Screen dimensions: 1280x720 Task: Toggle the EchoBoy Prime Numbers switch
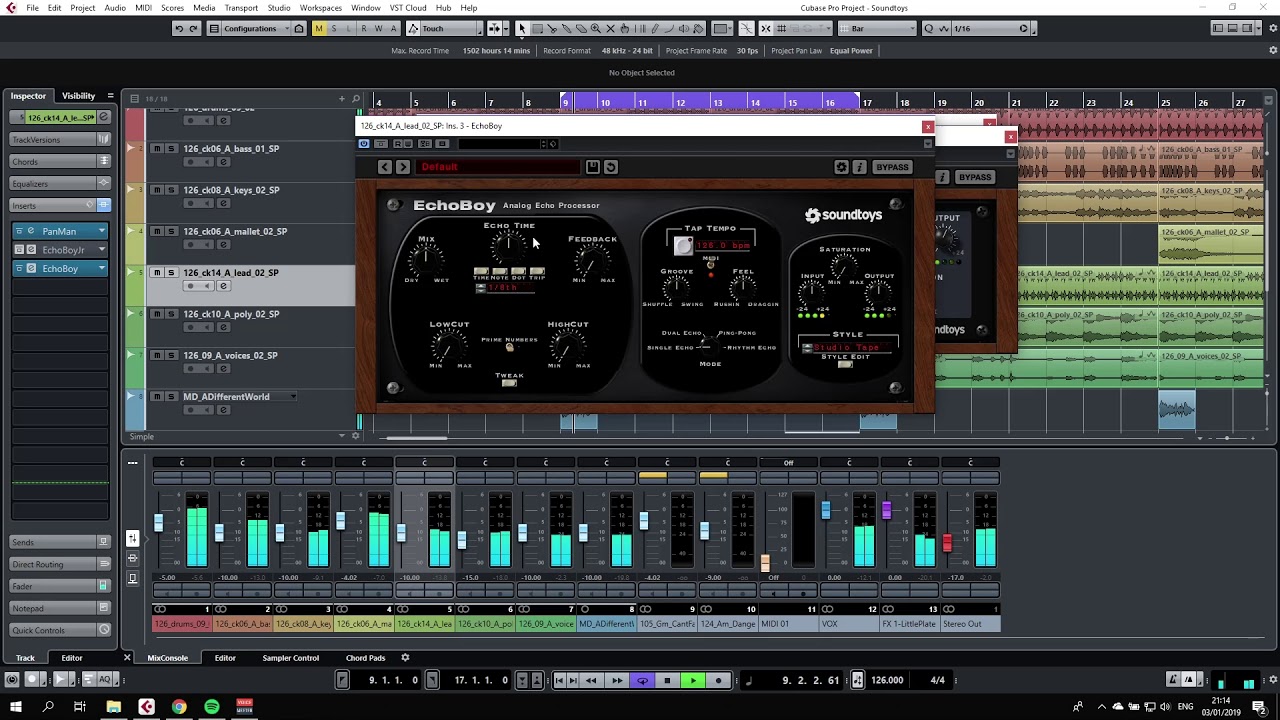click(510, 348)
